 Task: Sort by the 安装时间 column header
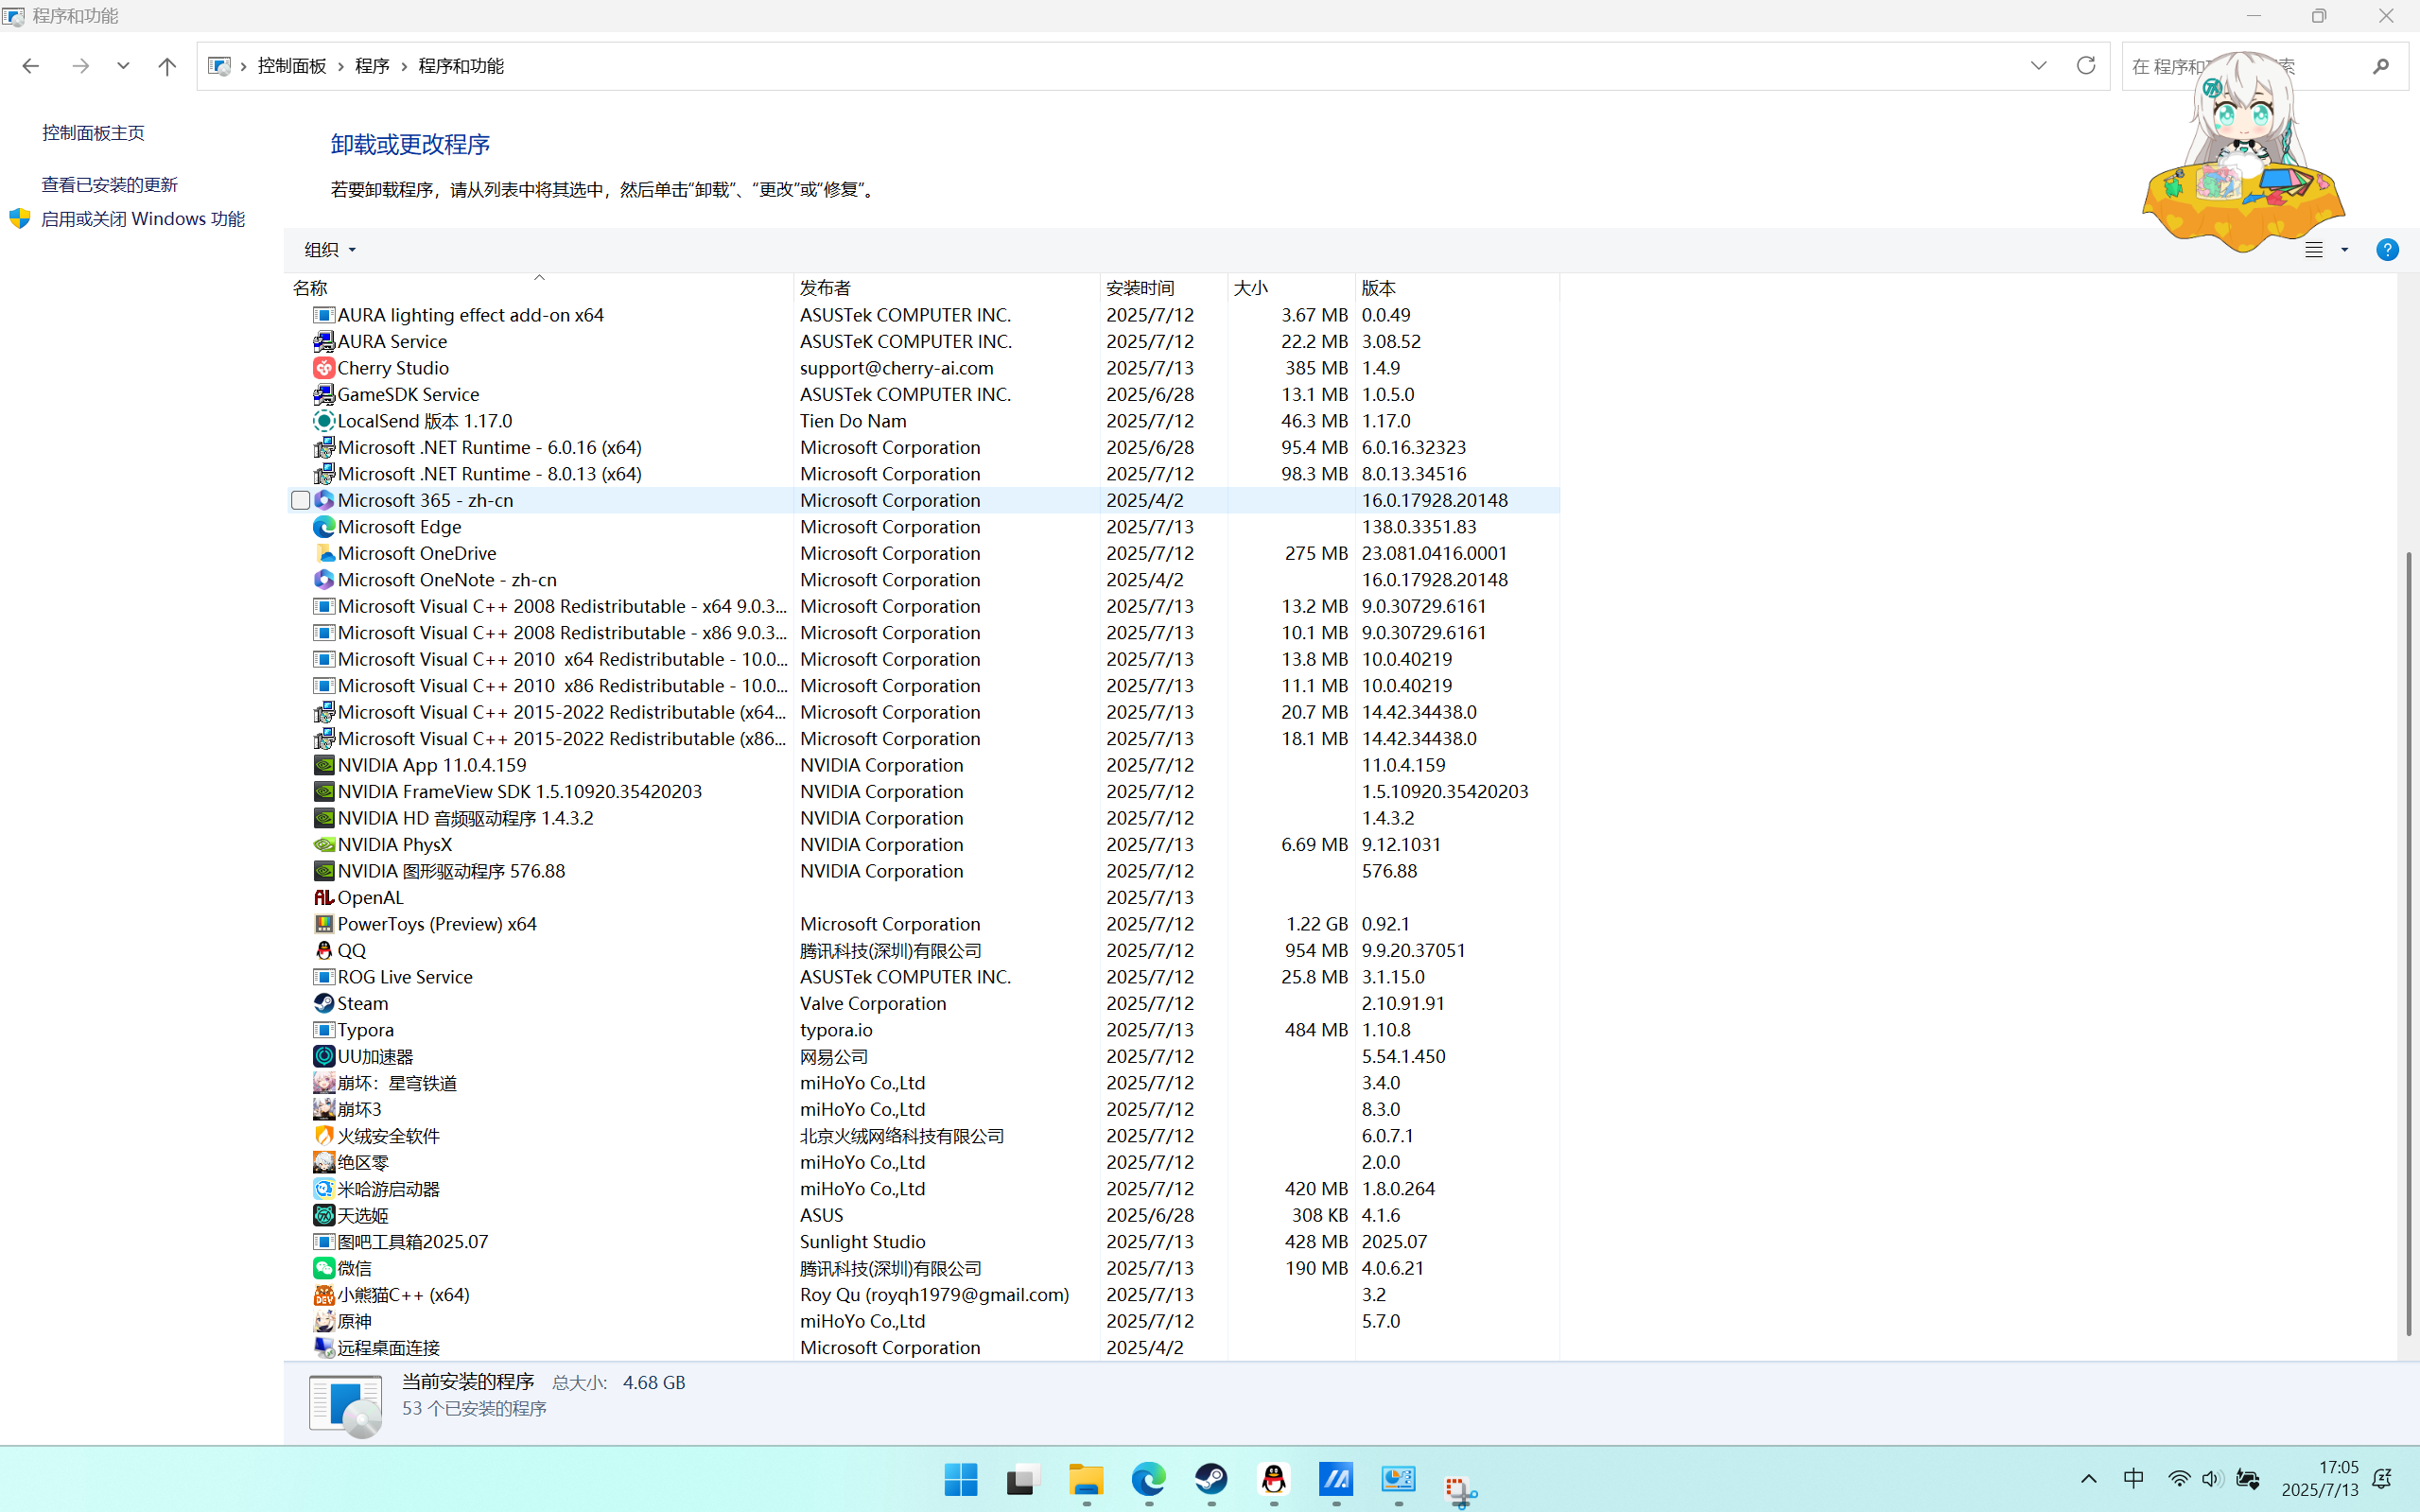coord(1164,288)
